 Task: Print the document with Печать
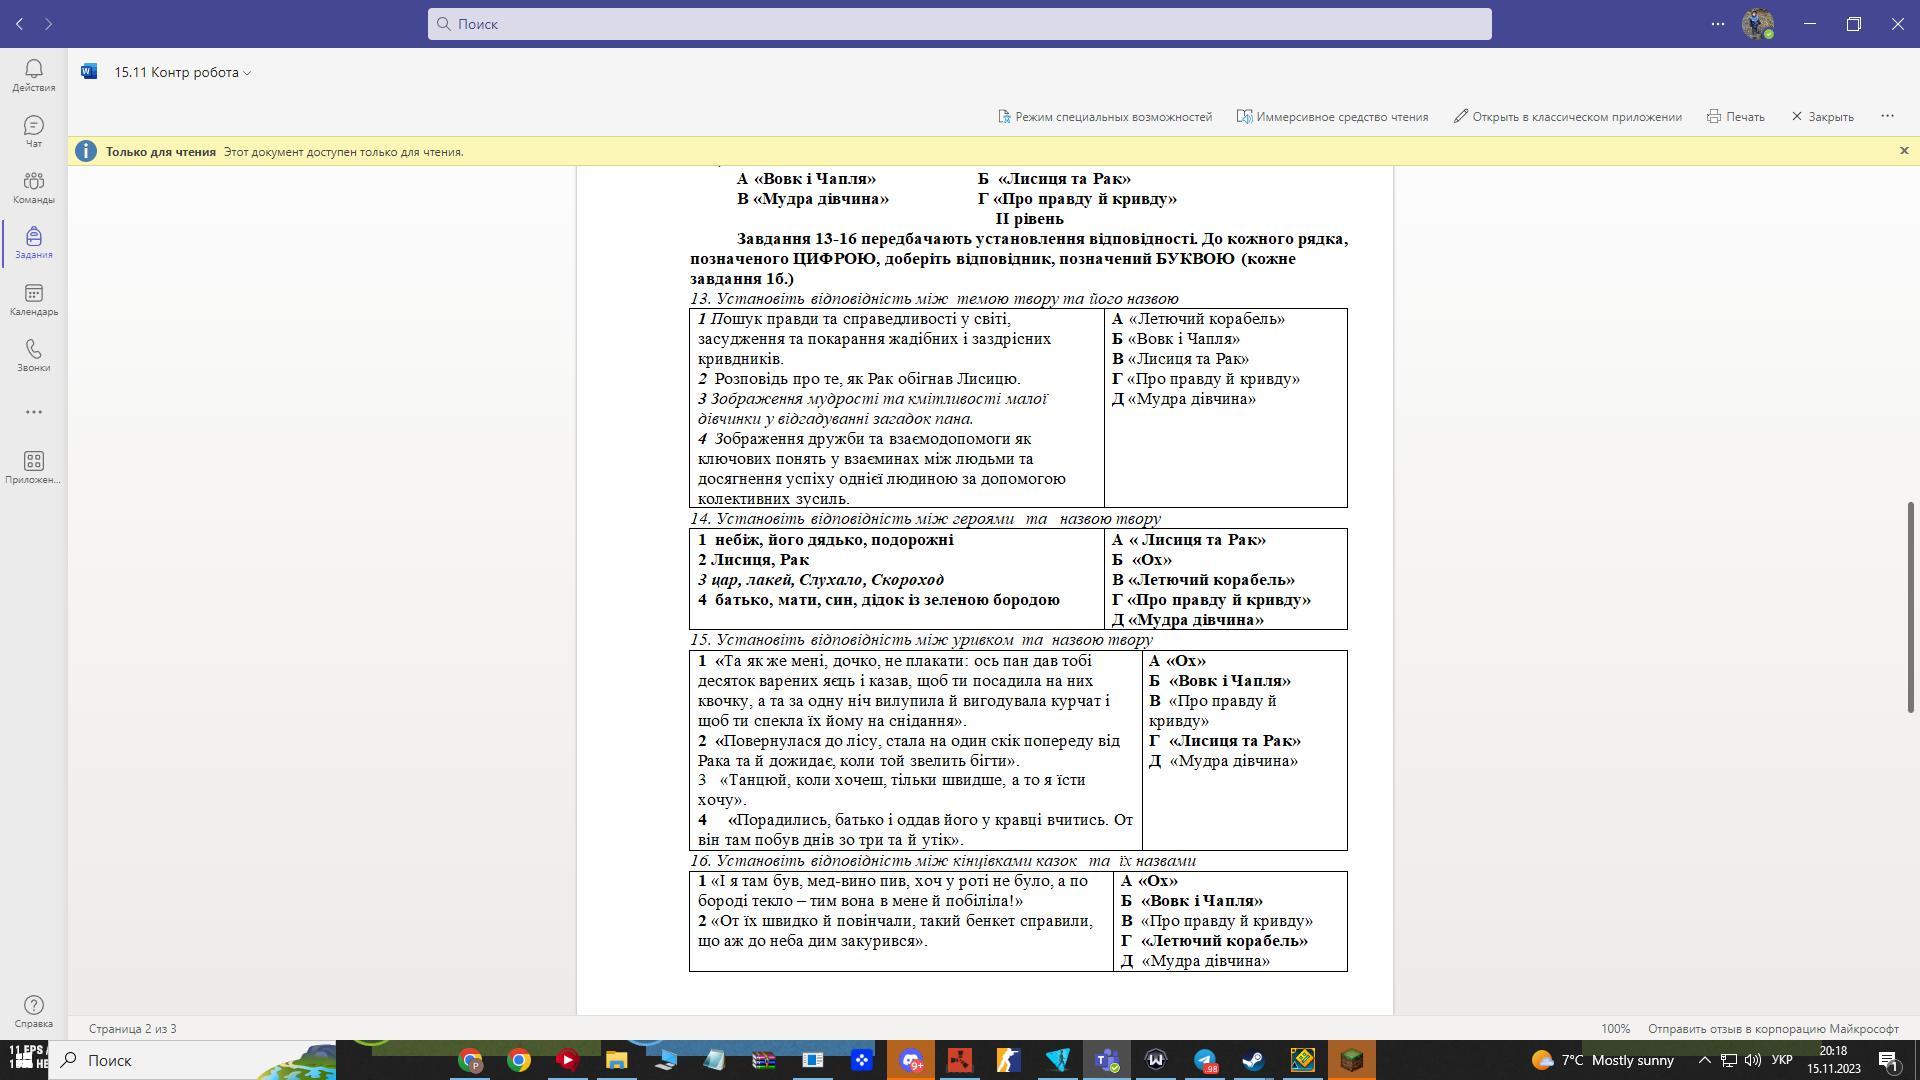pos(1736,117)
